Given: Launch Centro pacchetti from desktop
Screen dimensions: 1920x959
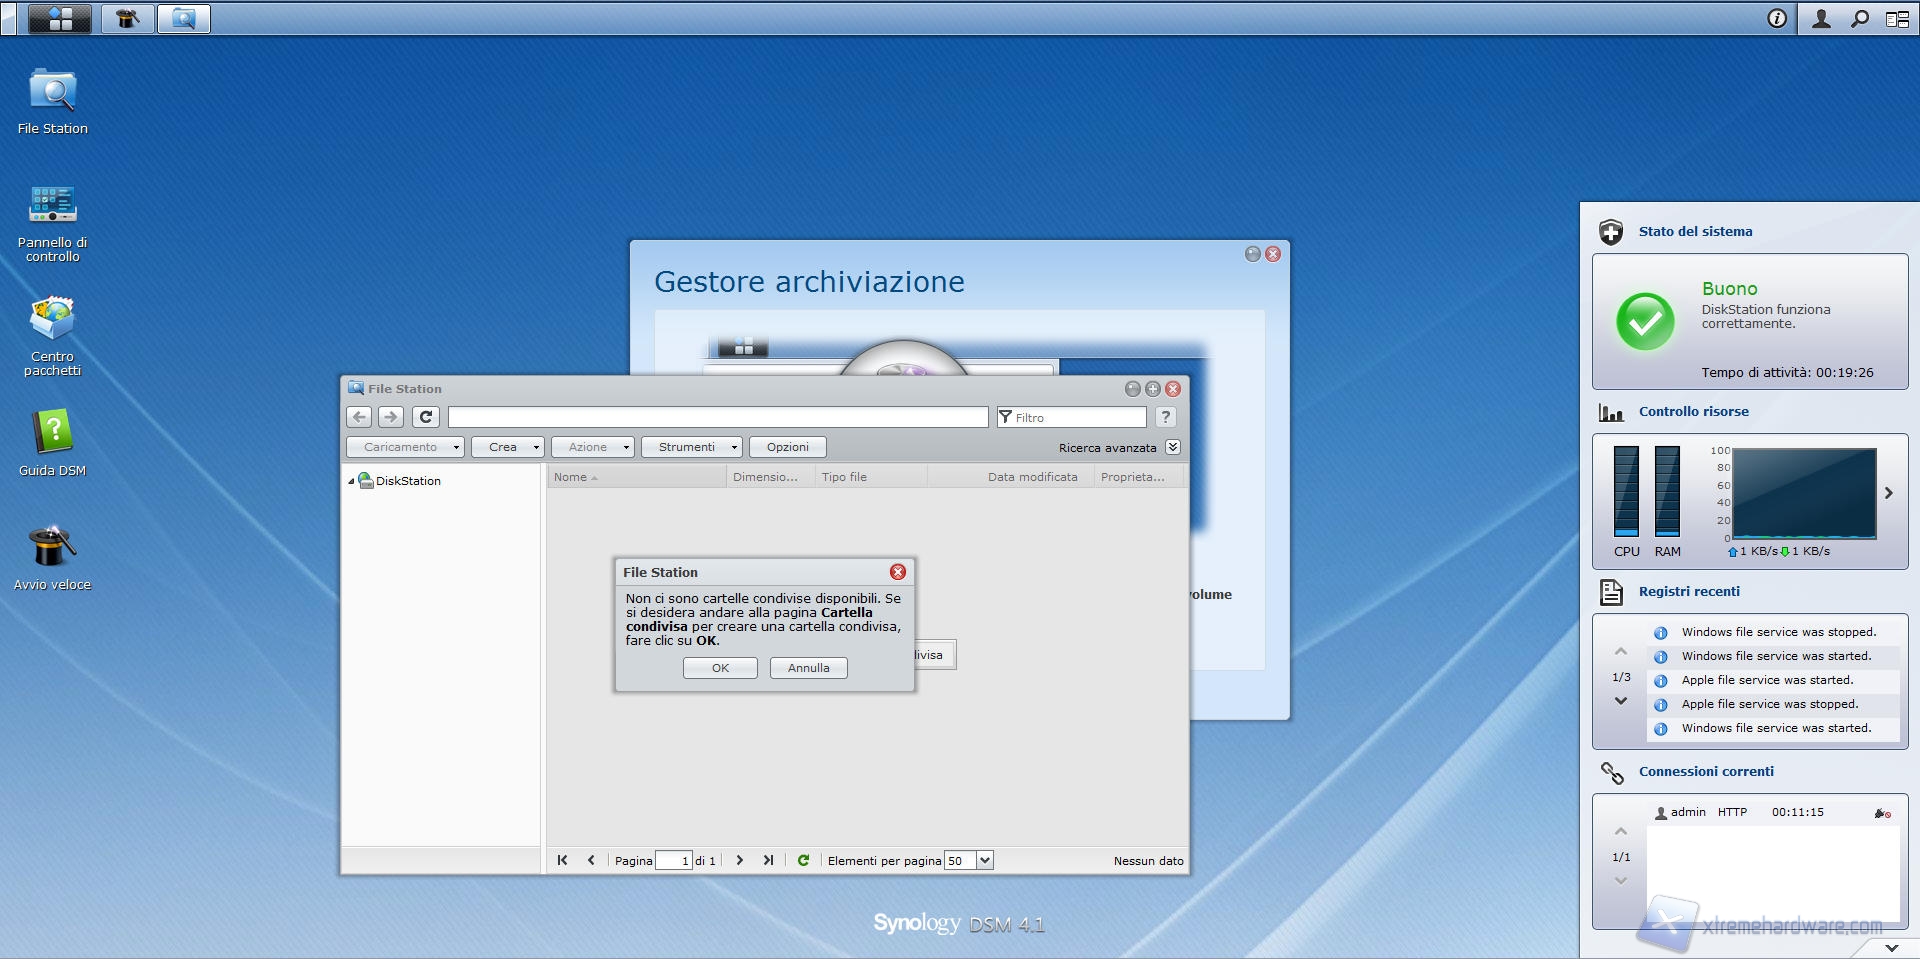Looking at the screenshot, I should [x=52, y=320].
